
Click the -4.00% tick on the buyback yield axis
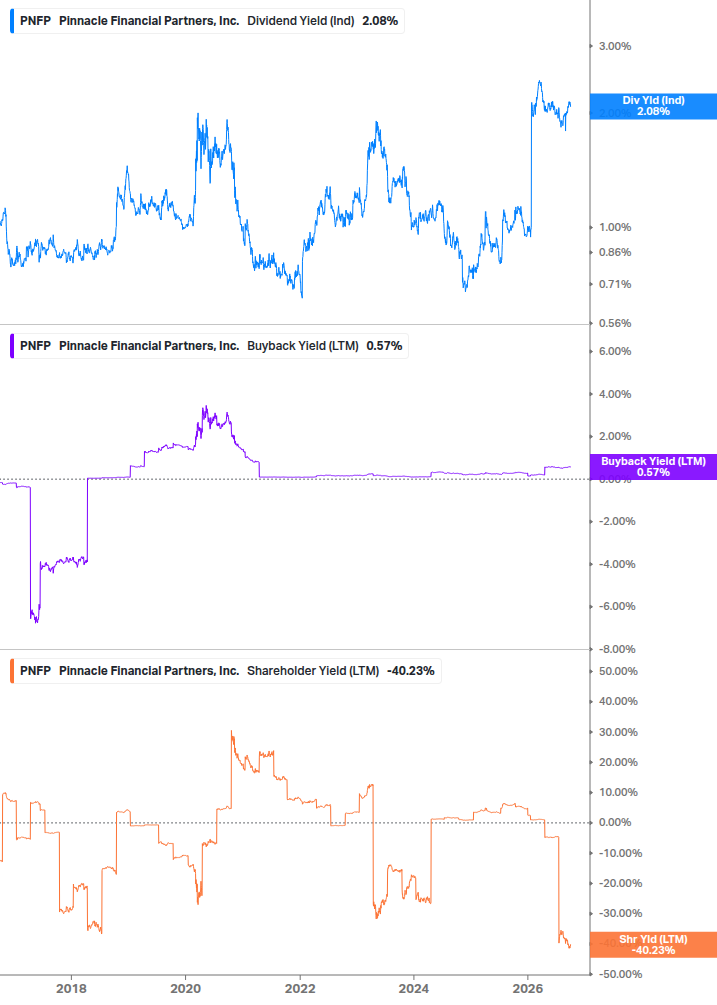617,564
